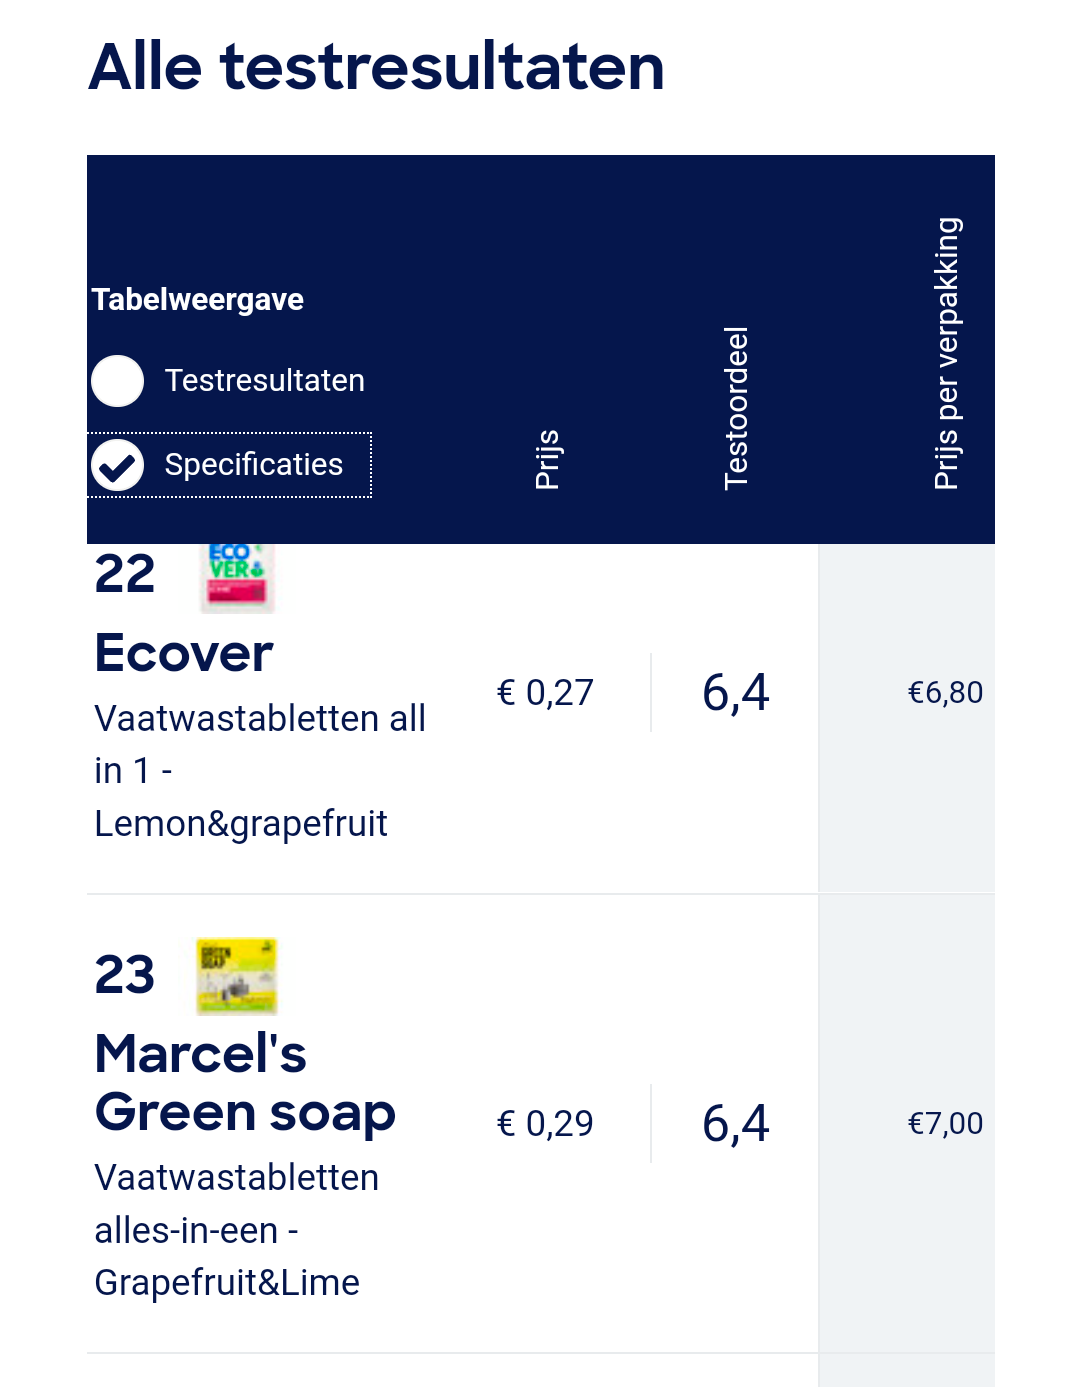Click the €6,80 package price cell
The width and height of the screenshot is (1080, 1387).
coord(945,692)
